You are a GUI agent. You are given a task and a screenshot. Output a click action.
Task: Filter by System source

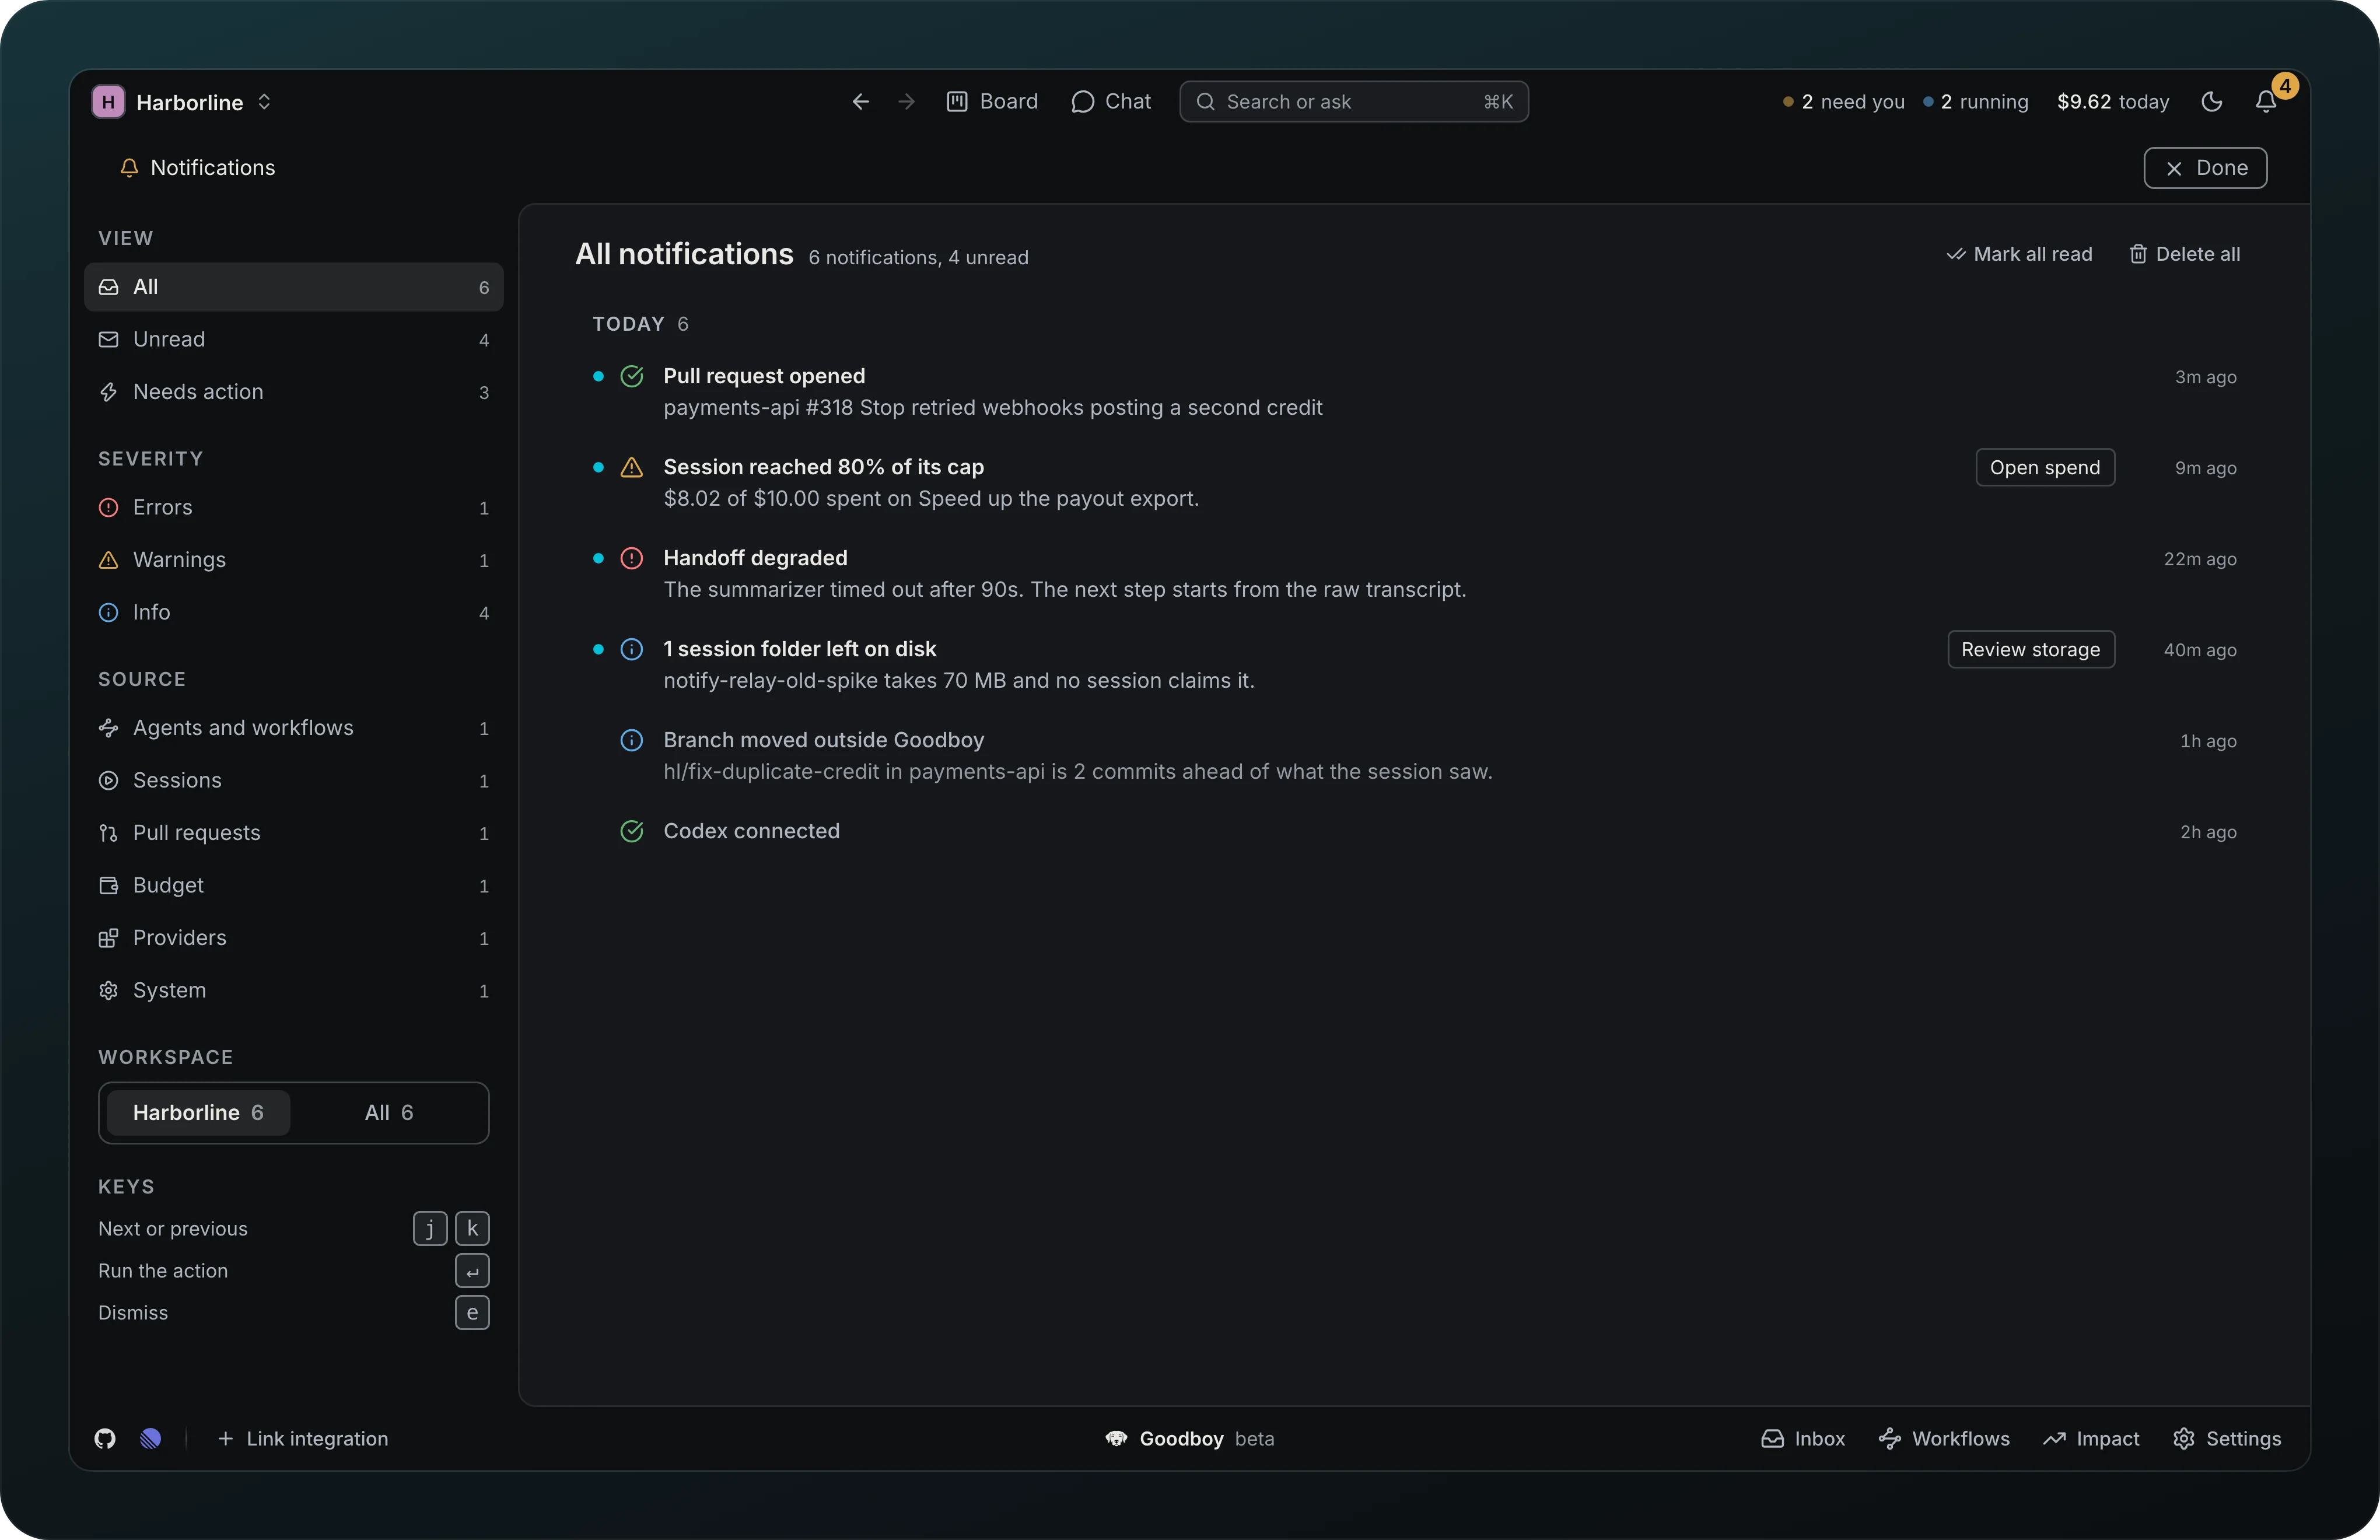tap(294, 991)
